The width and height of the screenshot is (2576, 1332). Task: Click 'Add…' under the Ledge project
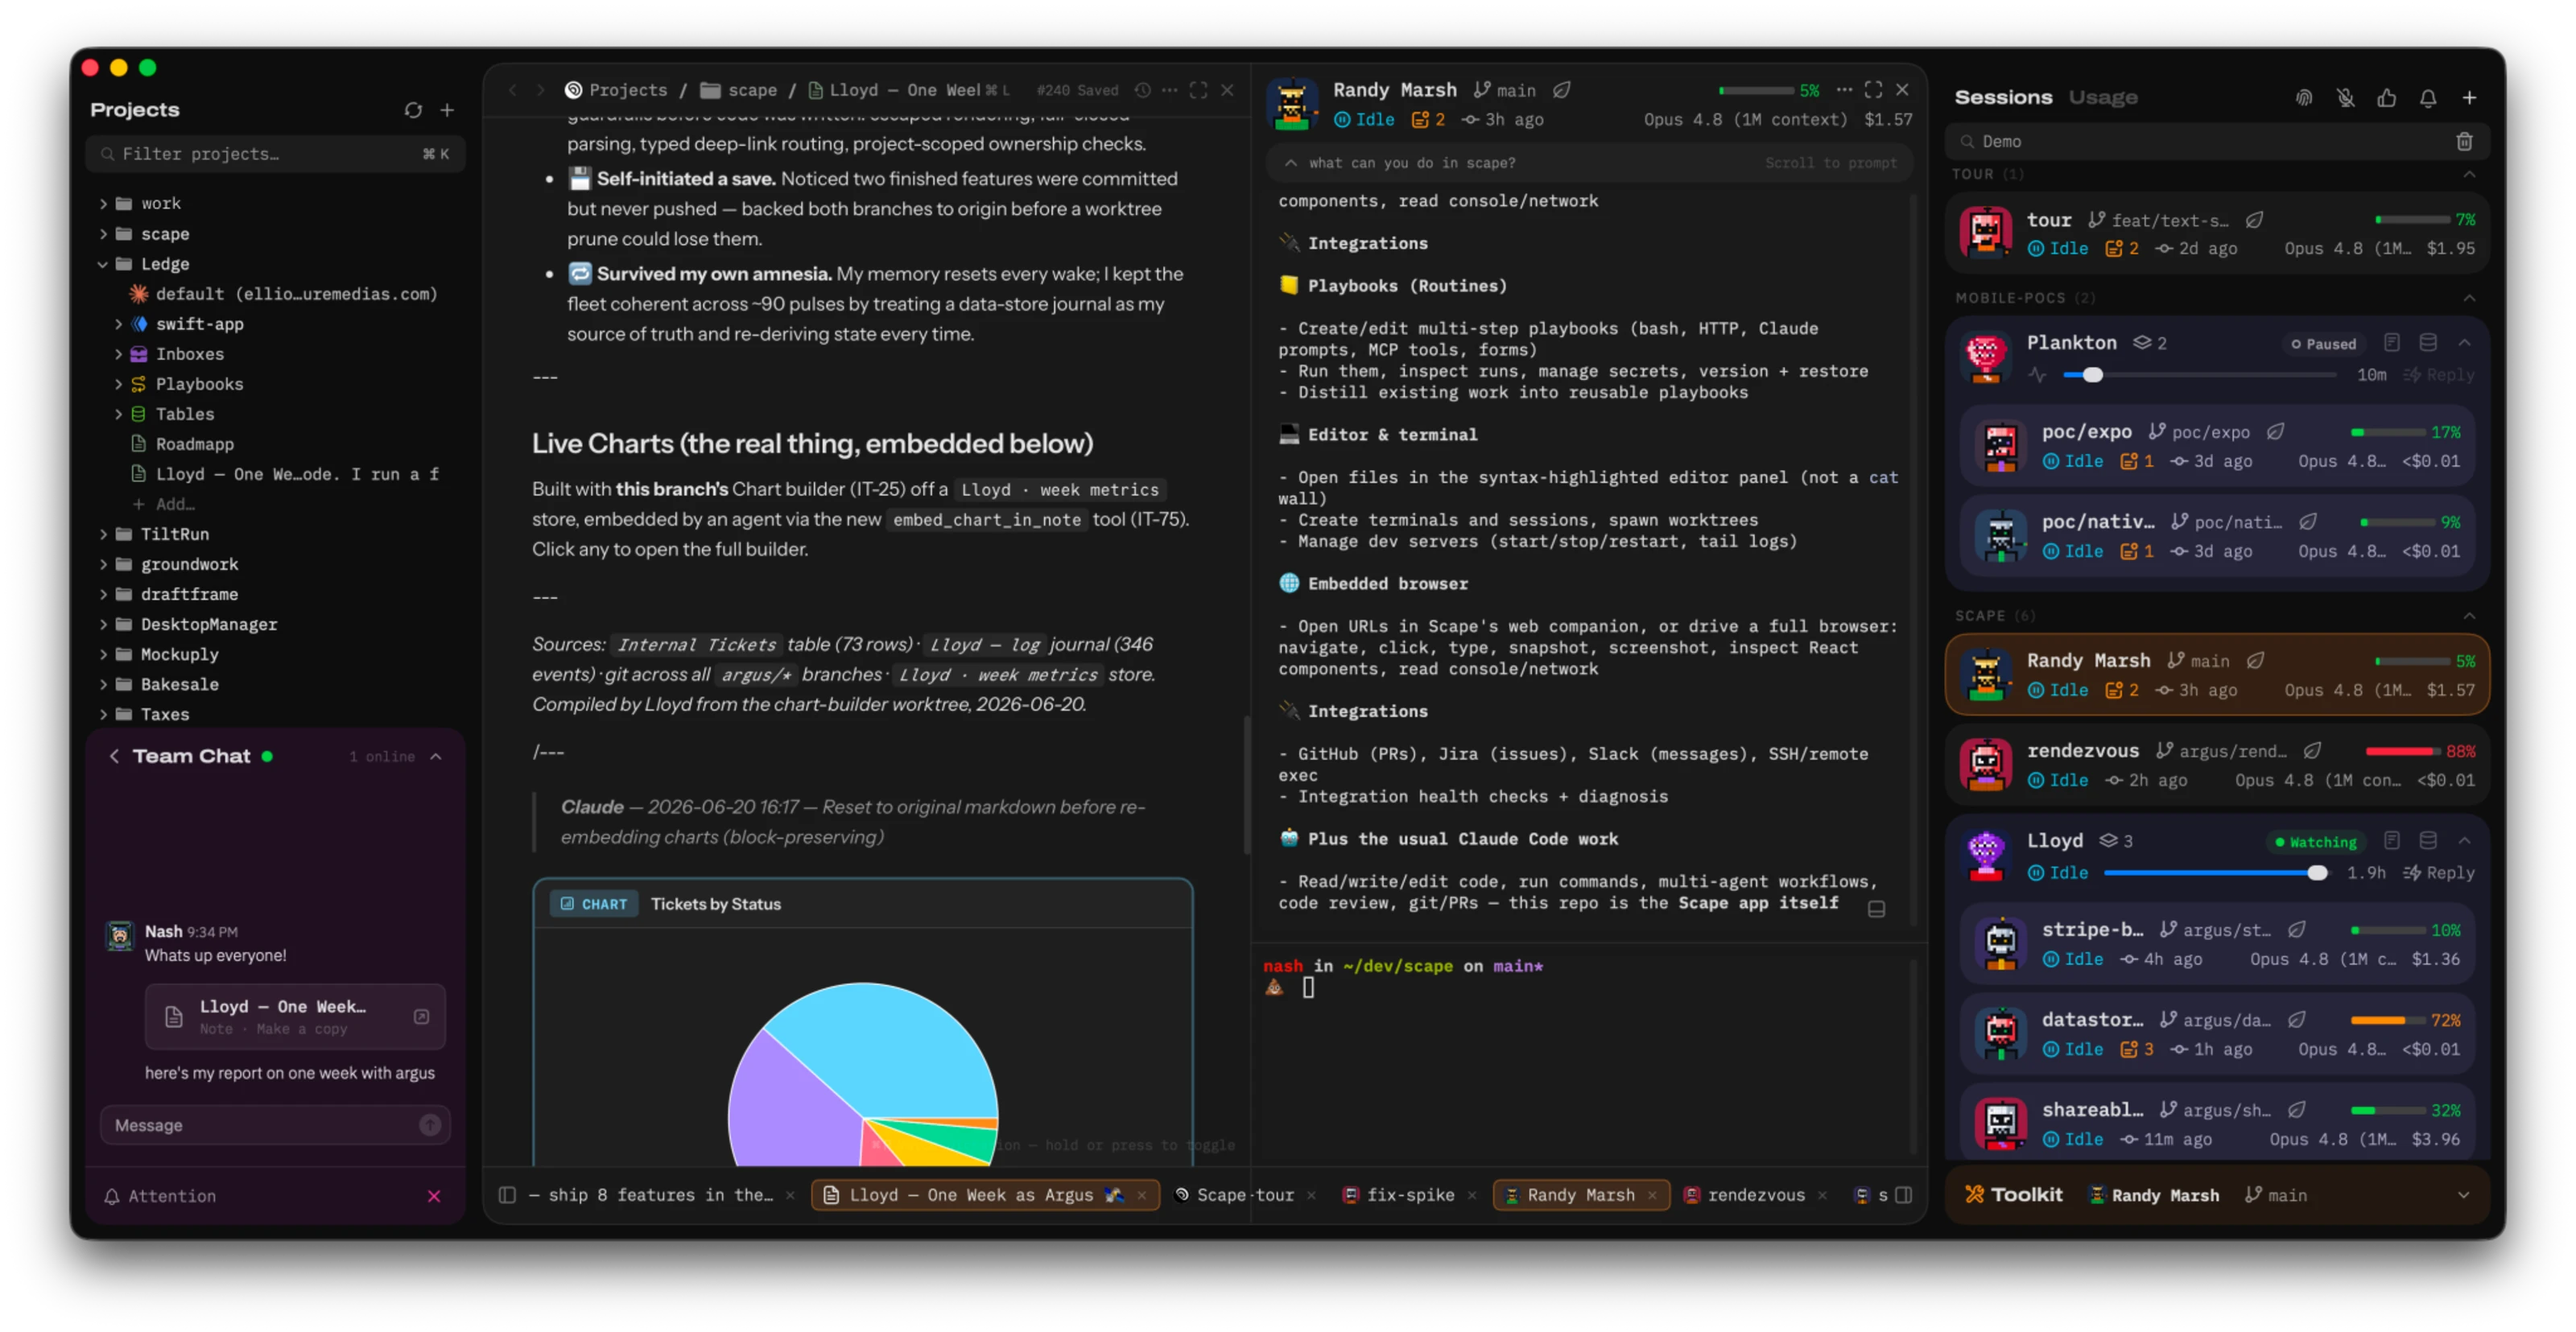[x=165, y=504]
